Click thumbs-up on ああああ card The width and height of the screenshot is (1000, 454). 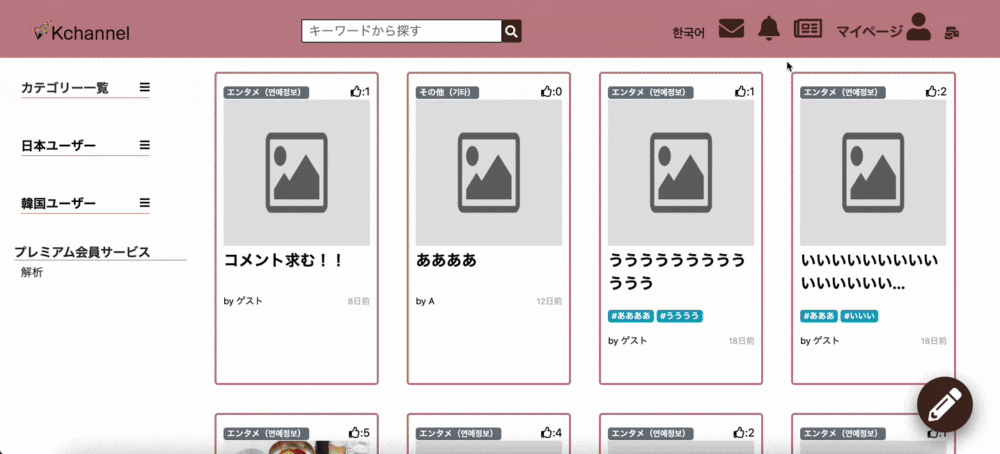click(547, 92)
